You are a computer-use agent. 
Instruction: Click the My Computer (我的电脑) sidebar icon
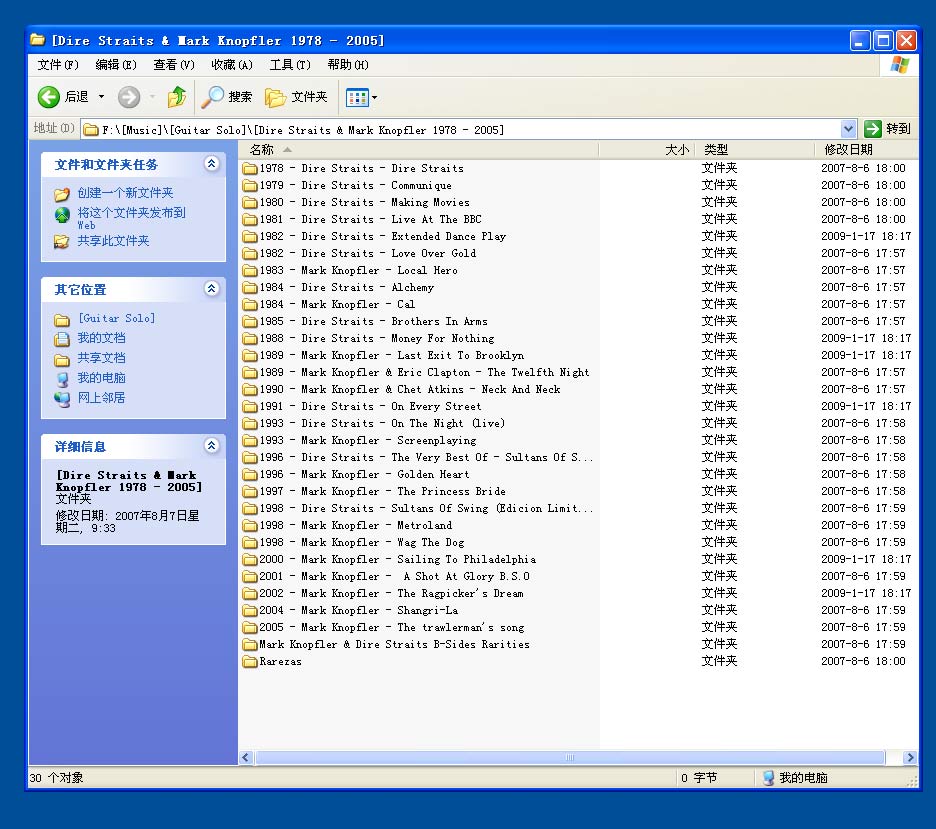click(62, 379)
